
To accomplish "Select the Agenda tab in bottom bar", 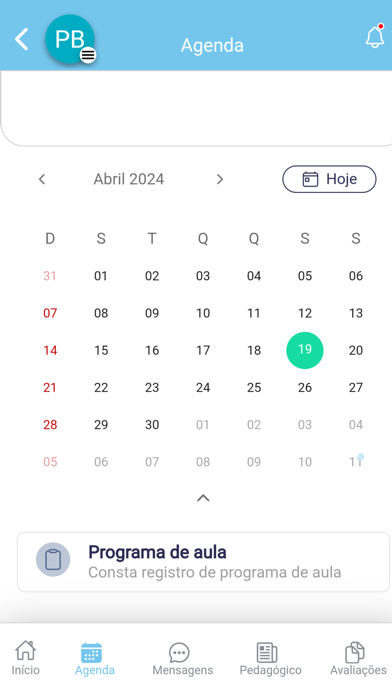I will pyautogui.click(x=95, y=659).
